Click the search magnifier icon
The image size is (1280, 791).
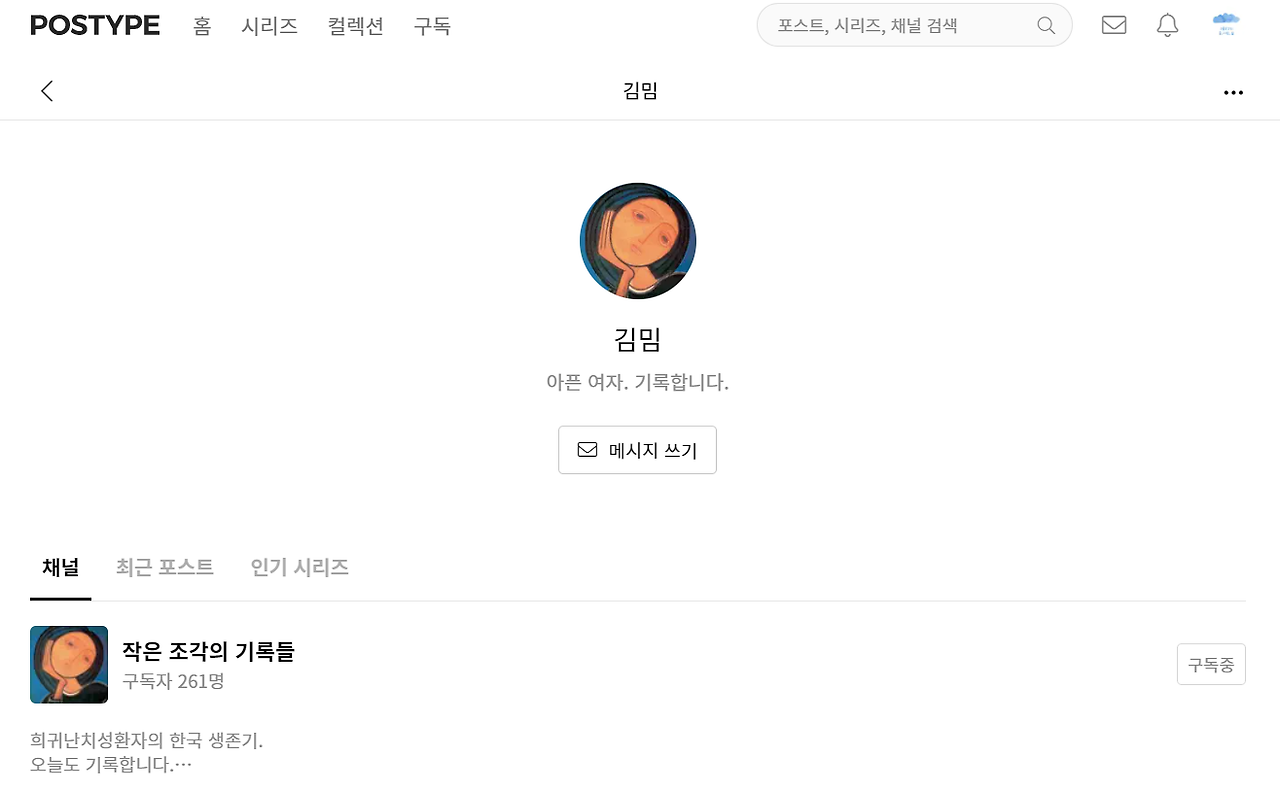click(x=1045, y=25)
